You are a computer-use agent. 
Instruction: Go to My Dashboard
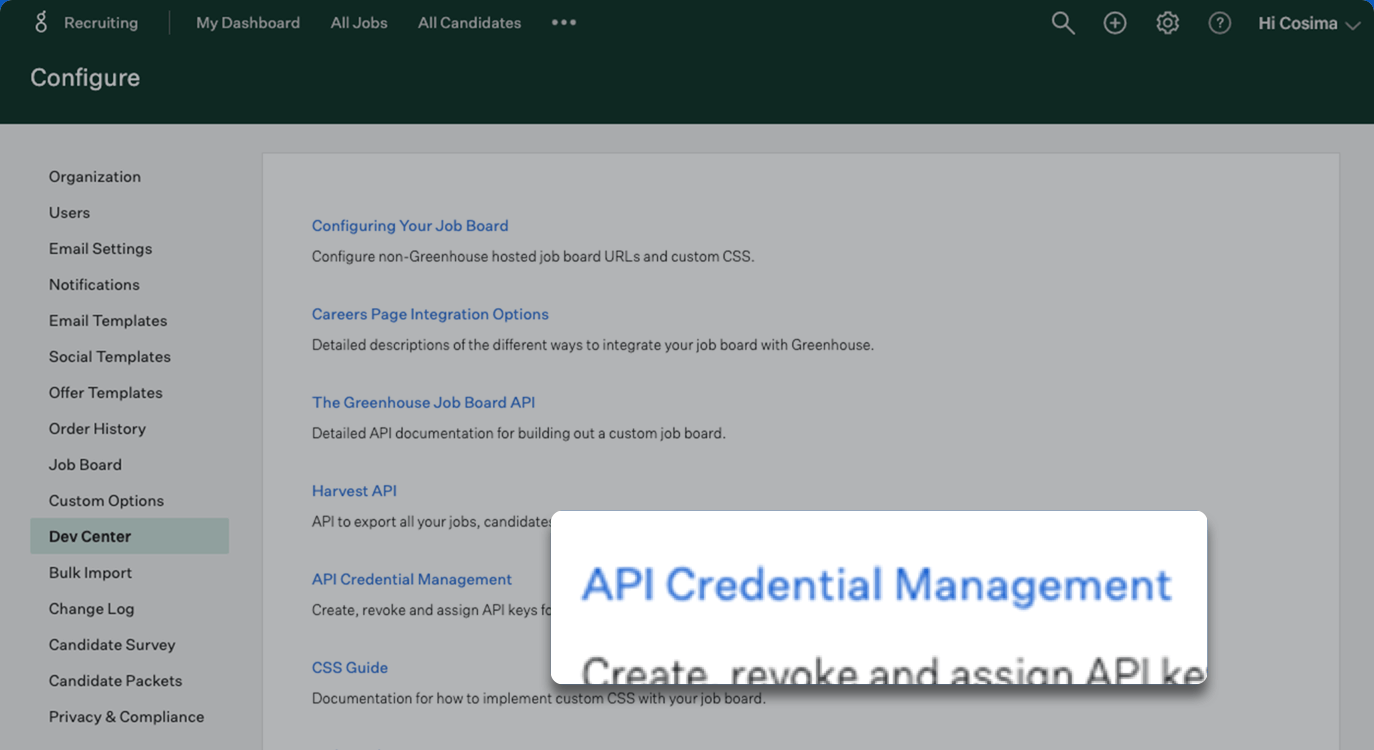[x=248, y=22]
